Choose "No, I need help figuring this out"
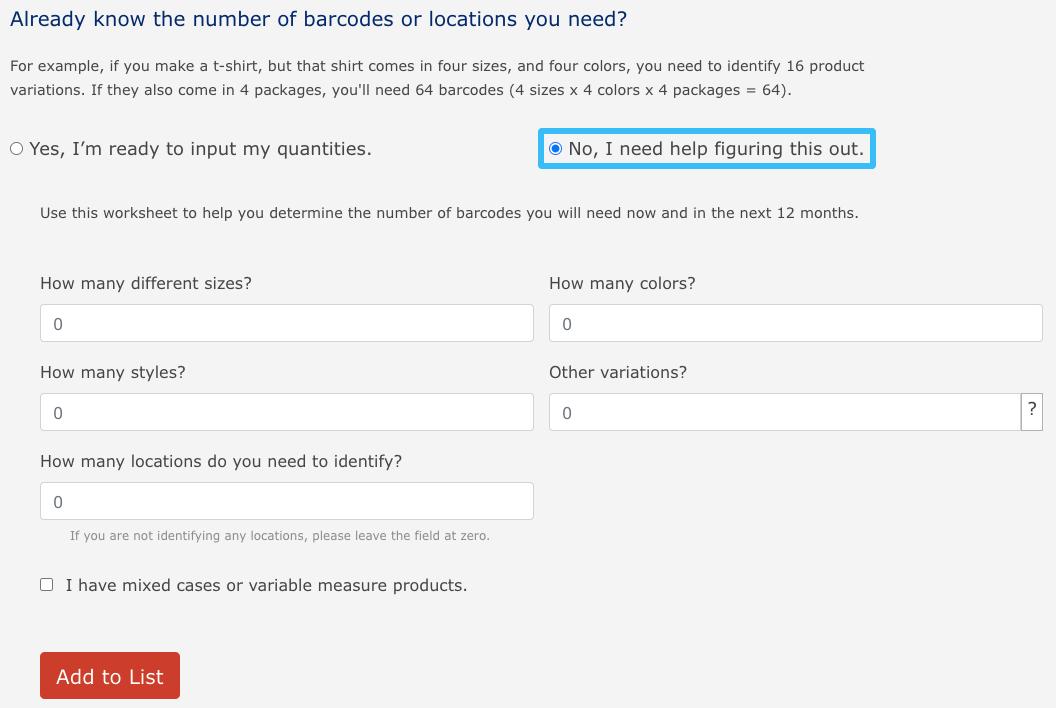This screenshot has width=1056, height=708. click(x=555, y=148)
